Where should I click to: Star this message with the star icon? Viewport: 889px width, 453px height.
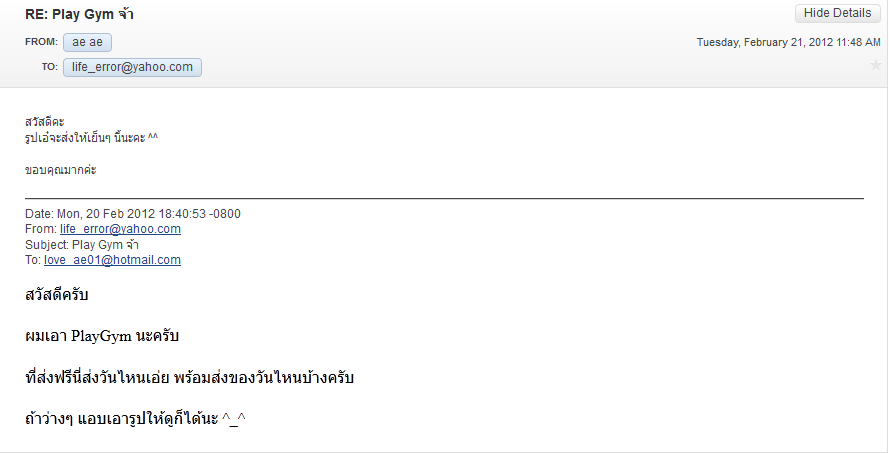click(x=875, y=65)
